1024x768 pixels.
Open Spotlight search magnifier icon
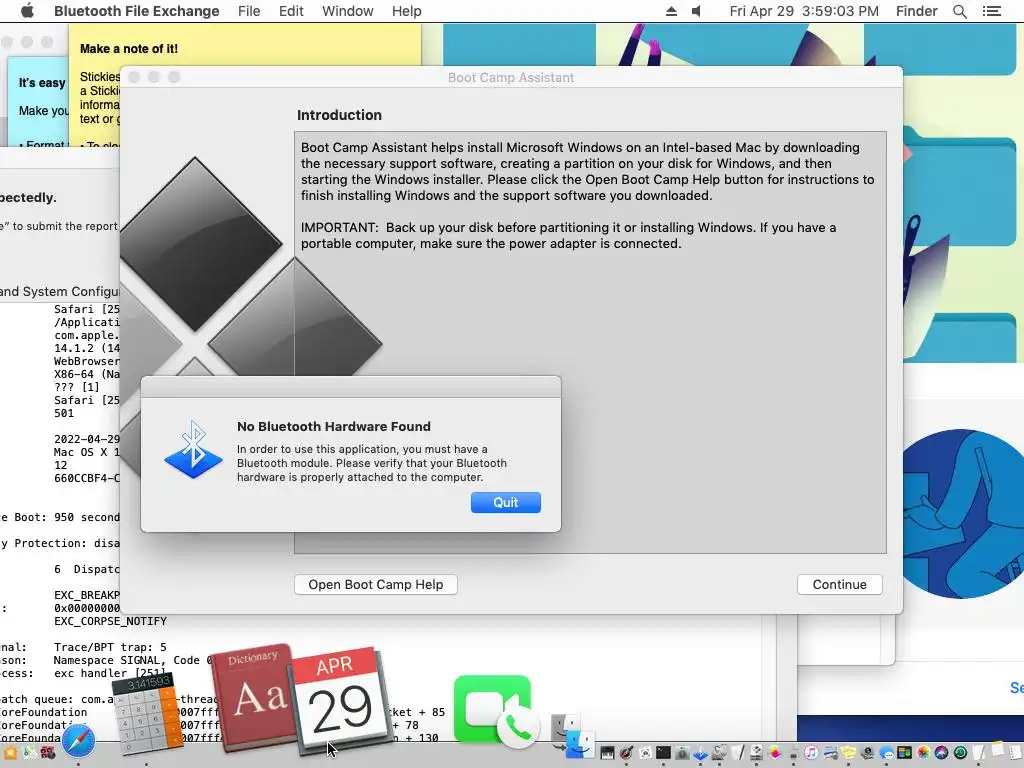click(x=959, y=11)
